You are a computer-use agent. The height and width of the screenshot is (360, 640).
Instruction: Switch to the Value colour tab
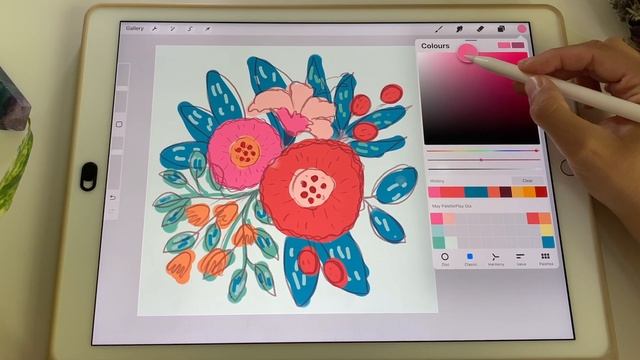(520, 259)
